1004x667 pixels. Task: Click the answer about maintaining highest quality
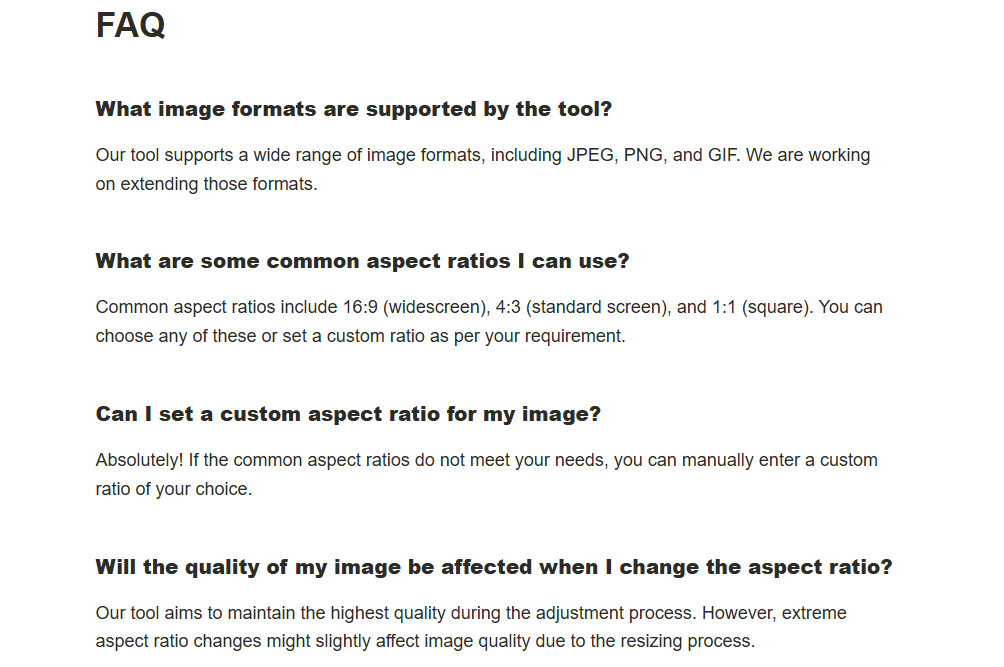click(471, 627)
